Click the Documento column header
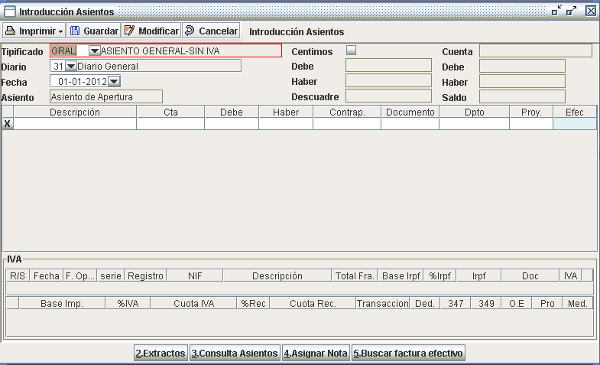Image resolution: width=600 pixels, height=365 pixels. (410, 112)
